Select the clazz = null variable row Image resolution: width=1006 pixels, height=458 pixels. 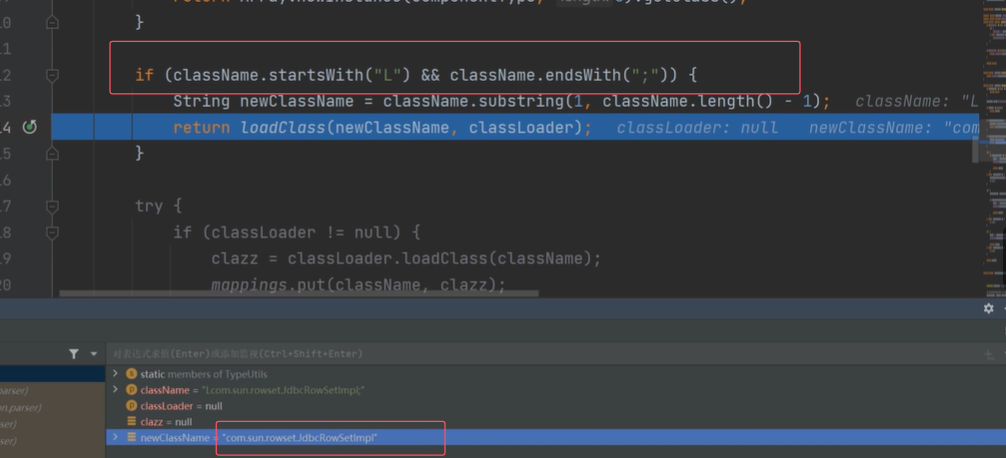(x=168, y=422)
